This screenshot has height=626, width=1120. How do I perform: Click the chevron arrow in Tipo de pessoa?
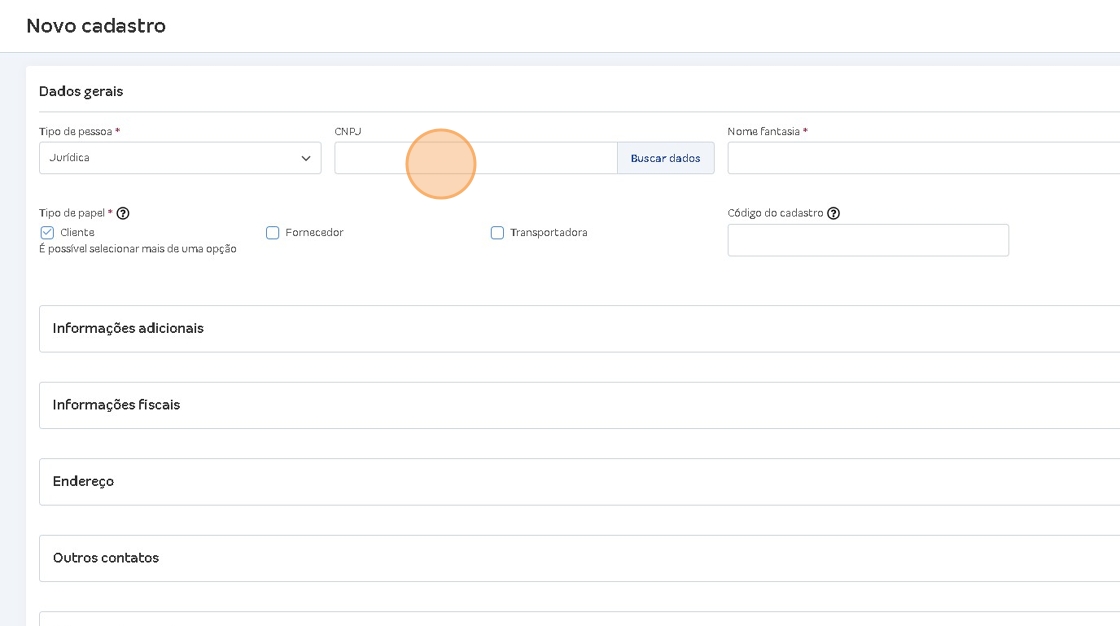coord(306,158)
